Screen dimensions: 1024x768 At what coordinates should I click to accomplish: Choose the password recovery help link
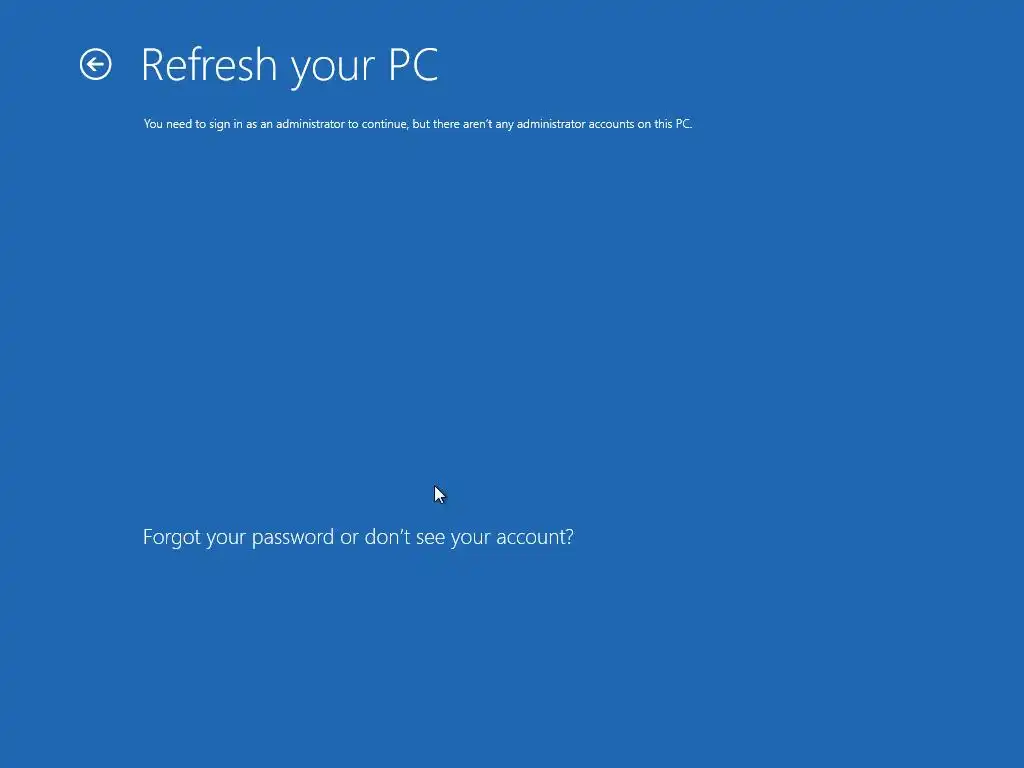click(x=358, y=537)
